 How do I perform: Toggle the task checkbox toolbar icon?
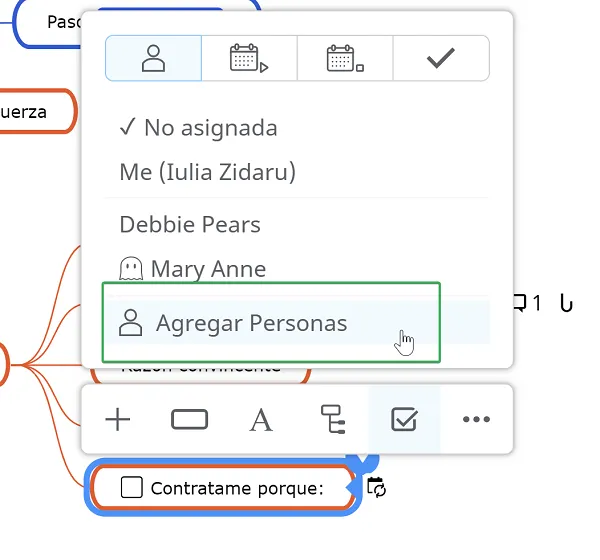(404, 420)
